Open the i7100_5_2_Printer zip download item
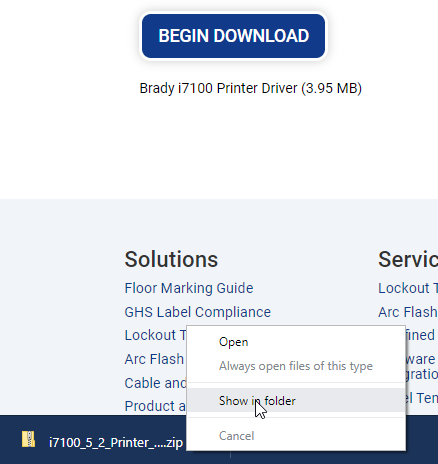The height and width of the screenshot is (464, 438). point(116,443)
